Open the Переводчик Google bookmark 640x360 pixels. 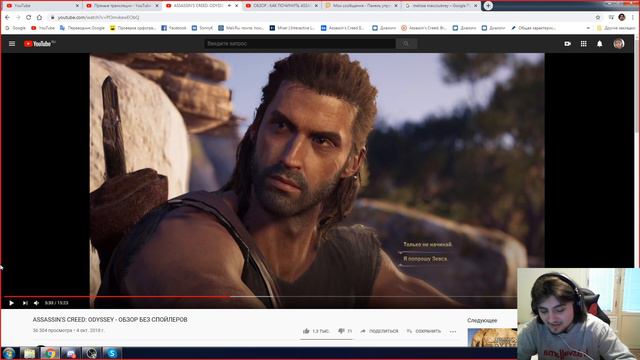tap(82, 28)
